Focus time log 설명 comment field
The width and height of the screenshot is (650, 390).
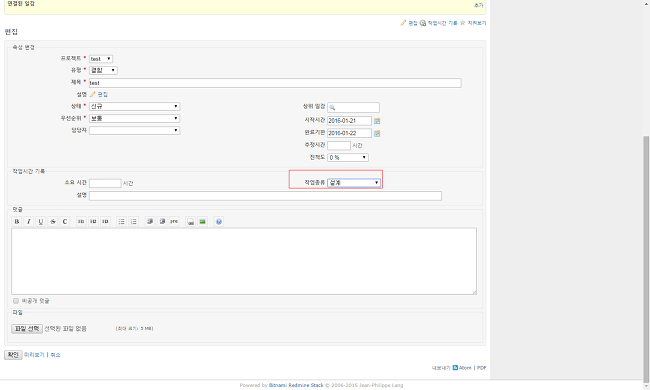coord(265,196)
